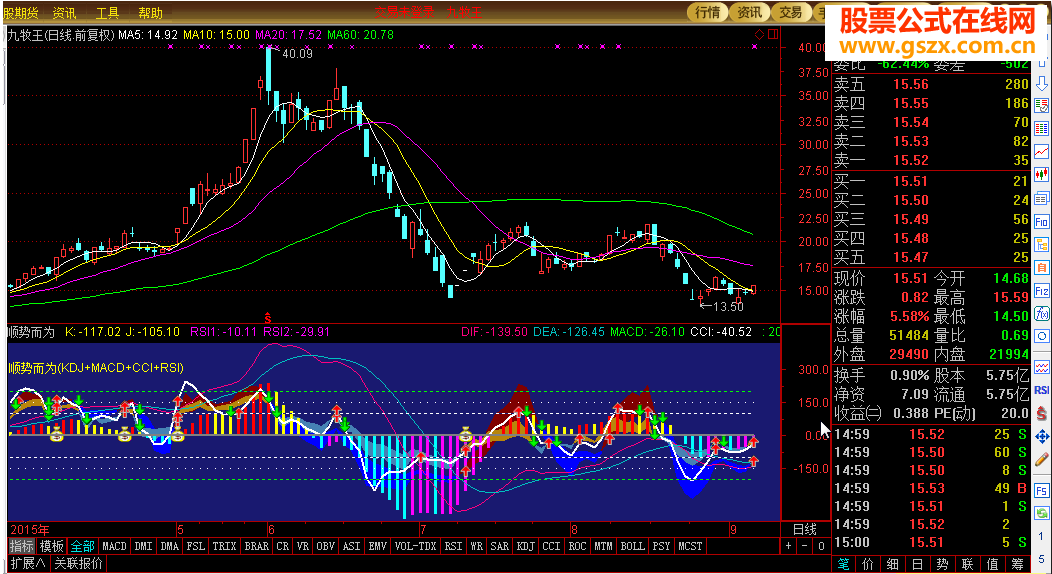The width and height of the screenshot is (1052, 574).
Task: Click the 买一 price 15.51
Action: point(910,181)
